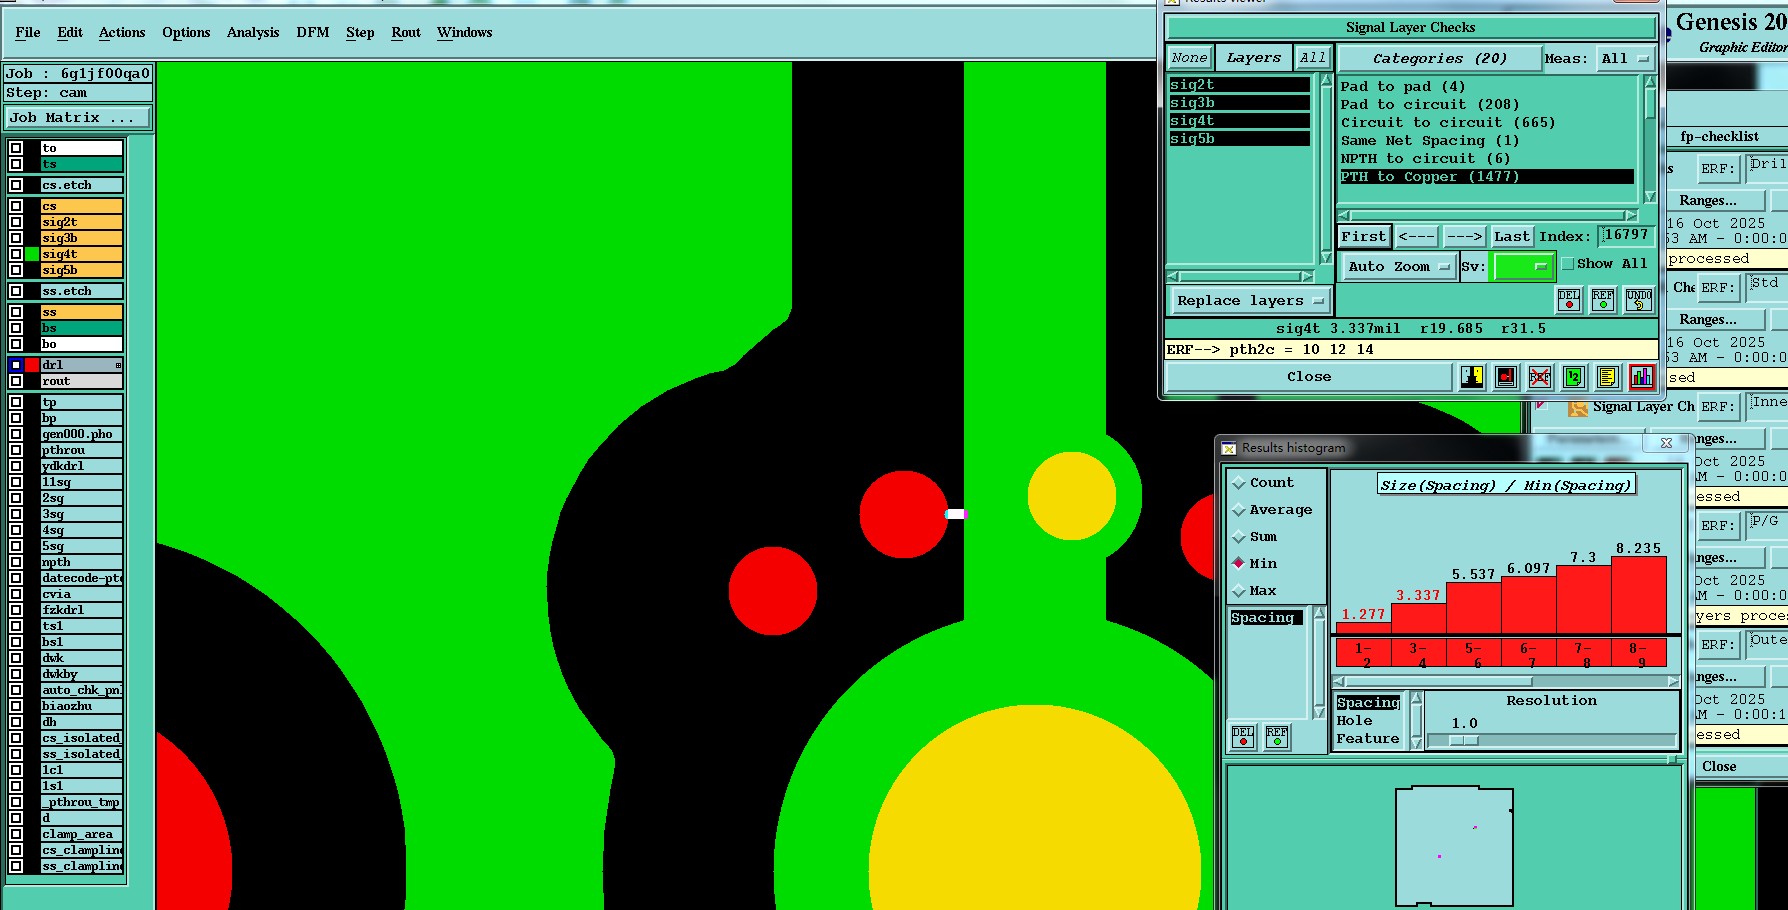Click the 1-2 range histogram bar
Viewport: 1788px width, 910px height.
tap(1363, 628)
